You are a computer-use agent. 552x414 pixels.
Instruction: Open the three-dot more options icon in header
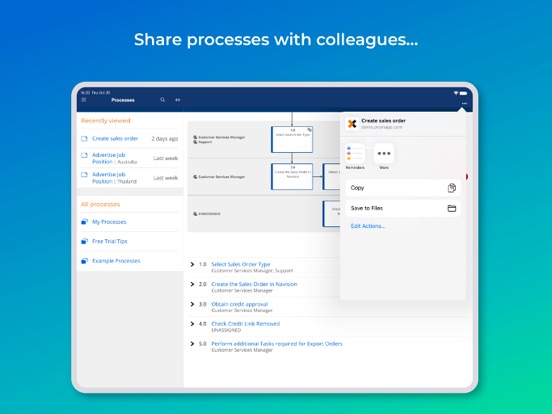[x=464, y=104]
